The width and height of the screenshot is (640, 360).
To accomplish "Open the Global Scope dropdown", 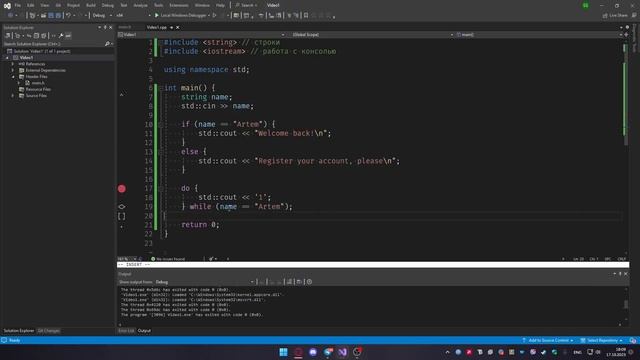I will click(x=372, y=35).
